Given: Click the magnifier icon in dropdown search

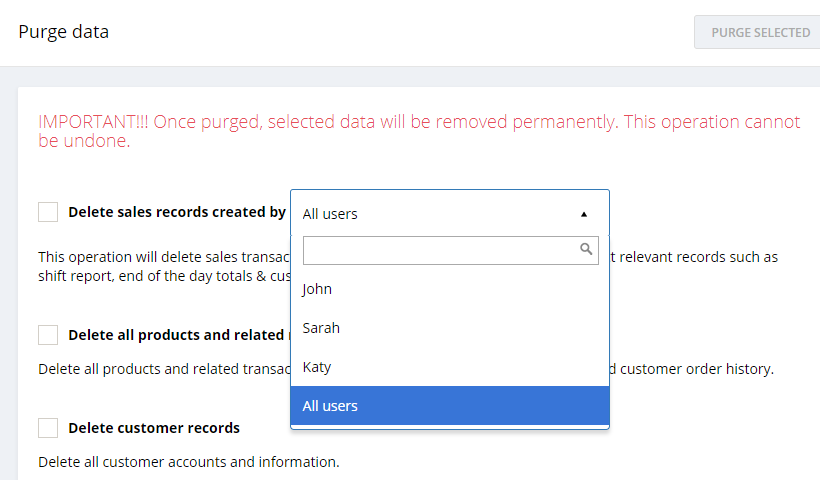Looking at the screenshot, I should 586,249.
